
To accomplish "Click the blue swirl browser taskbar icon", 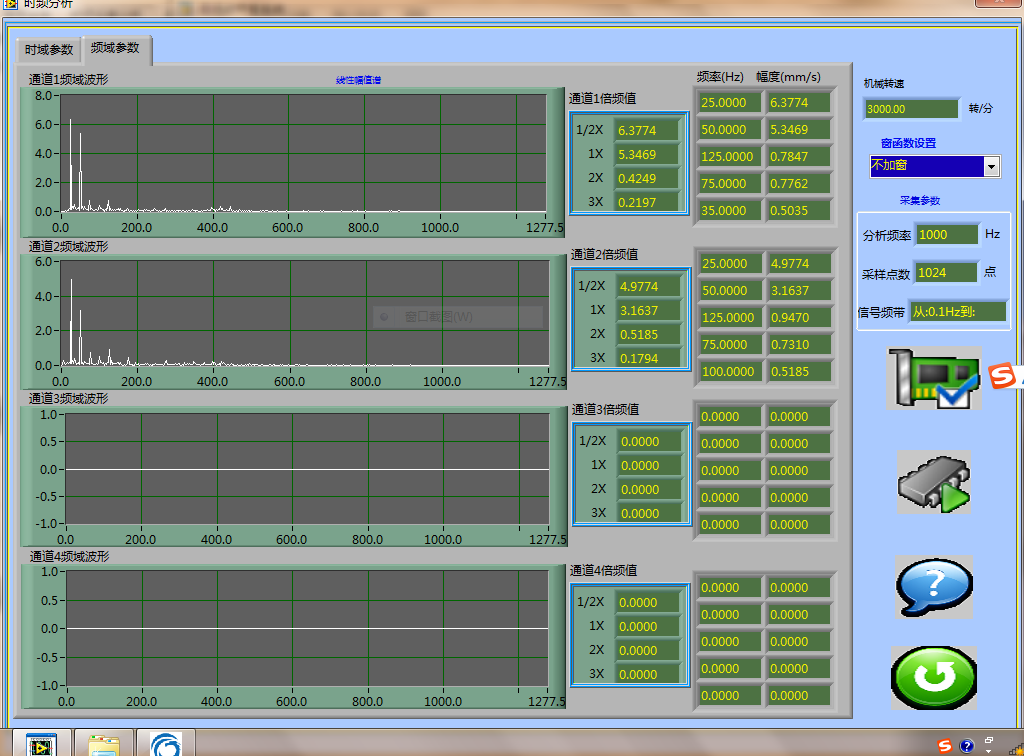I will coord(165,745).
